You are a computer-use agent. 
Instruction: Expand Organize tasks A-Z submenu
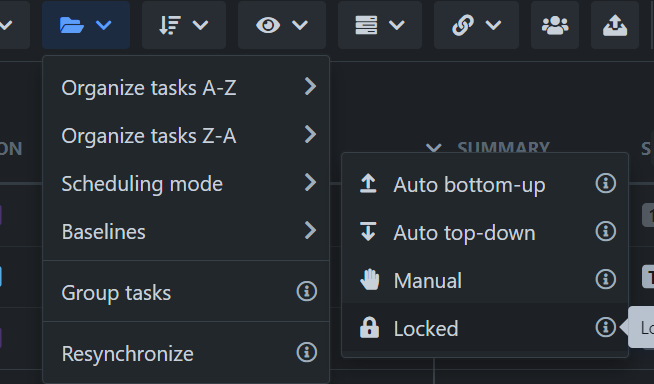pyautogui.click(x=186, y=88)
